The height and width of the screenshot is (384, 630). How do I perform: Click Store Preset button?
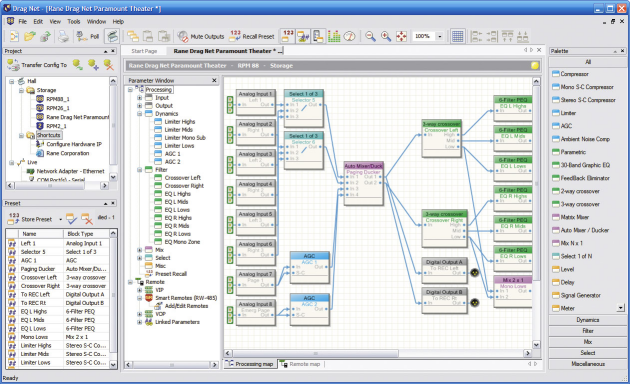click(31, 219)
